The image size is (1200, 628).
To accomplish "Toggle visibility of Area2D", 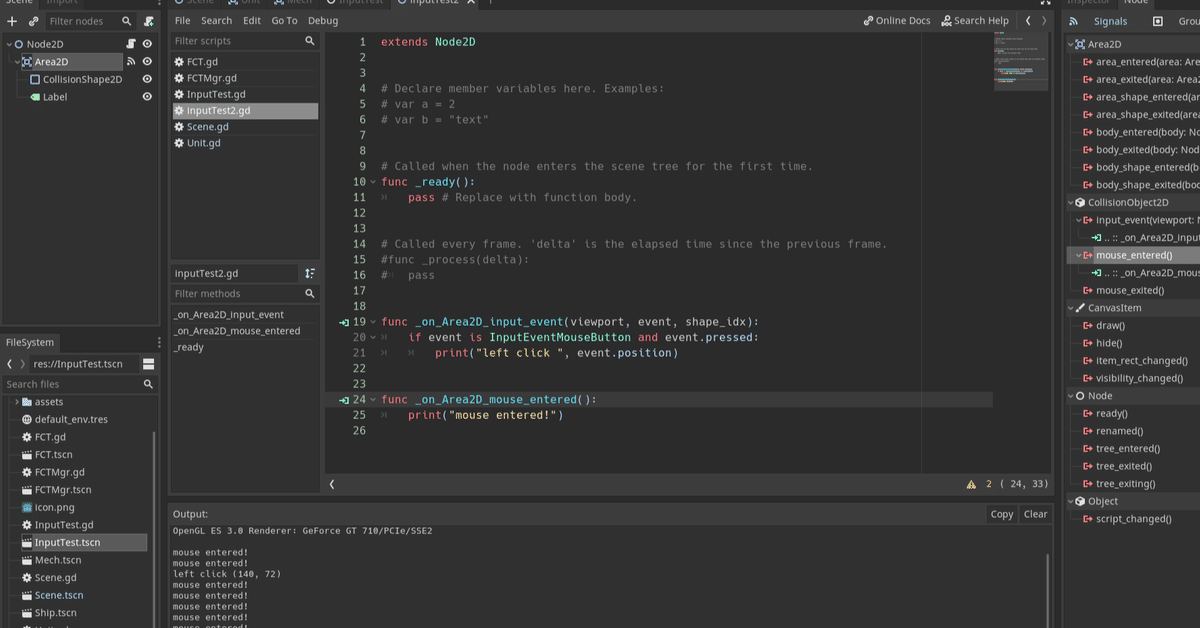I will click(147, 62).
